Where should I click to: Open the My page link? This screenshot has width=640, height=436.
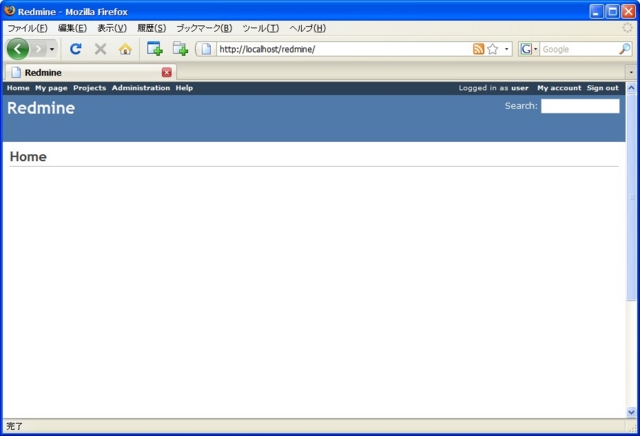click(x=51, y=88)
